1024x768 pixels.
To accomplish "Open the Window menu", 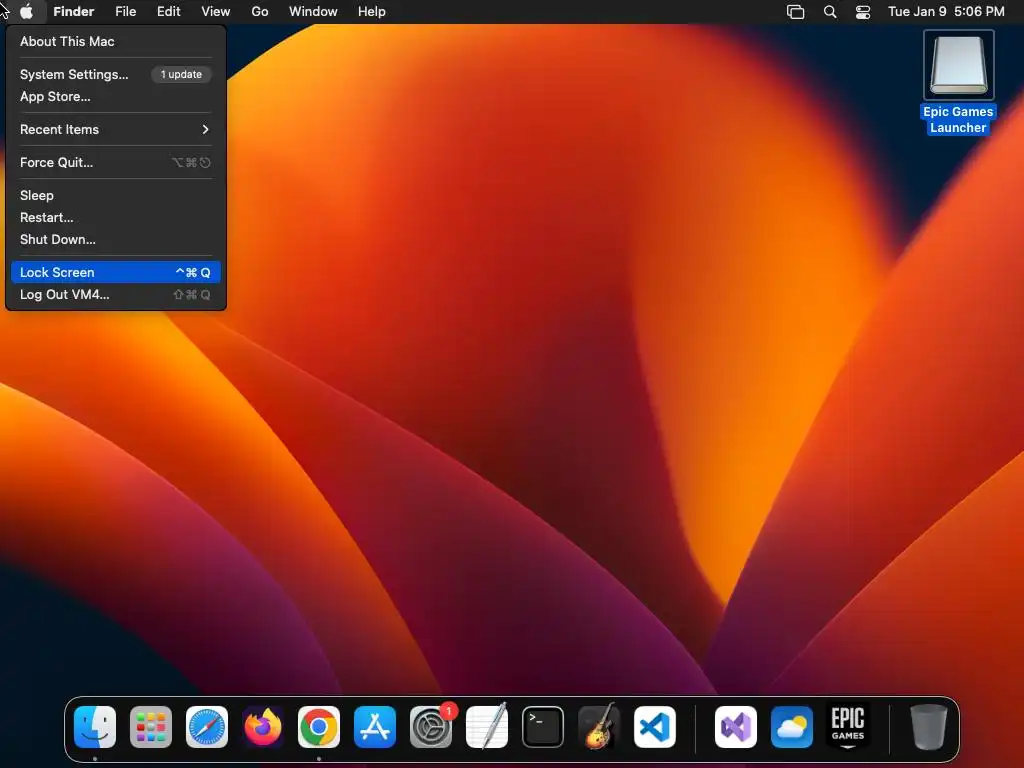I will (313, 12).
